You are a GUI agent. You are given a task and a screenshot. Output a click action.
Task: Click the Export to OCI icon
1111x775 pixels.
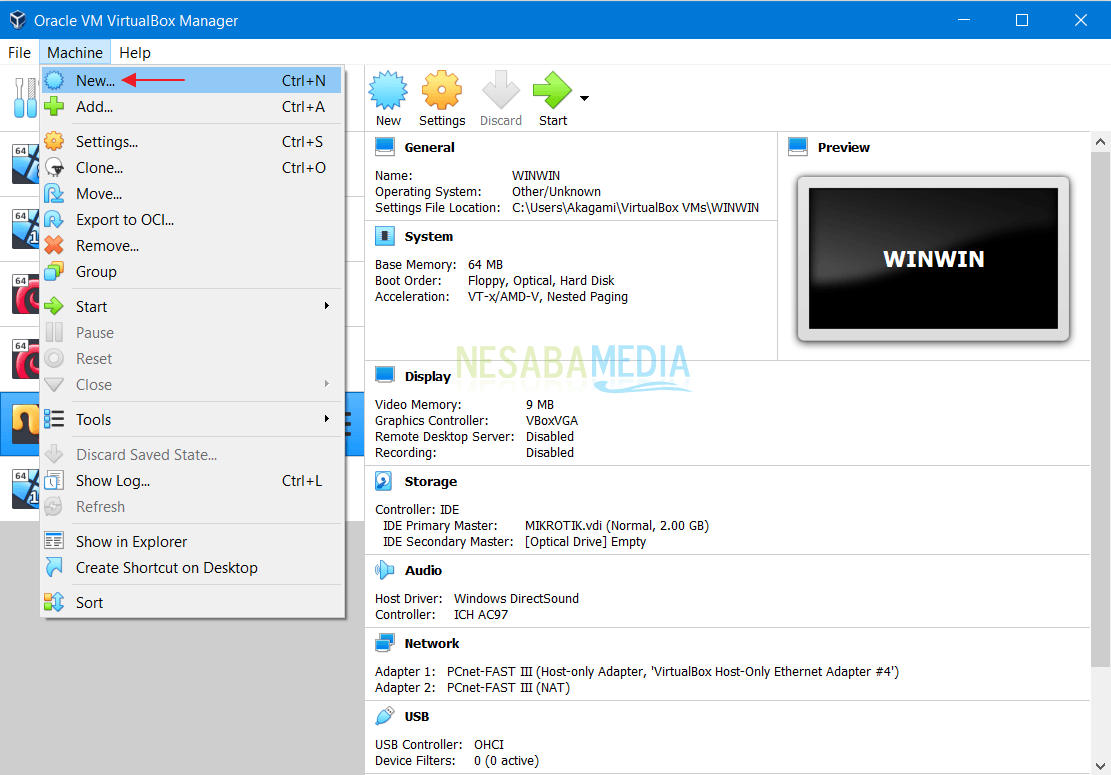[x=55, y=220]
